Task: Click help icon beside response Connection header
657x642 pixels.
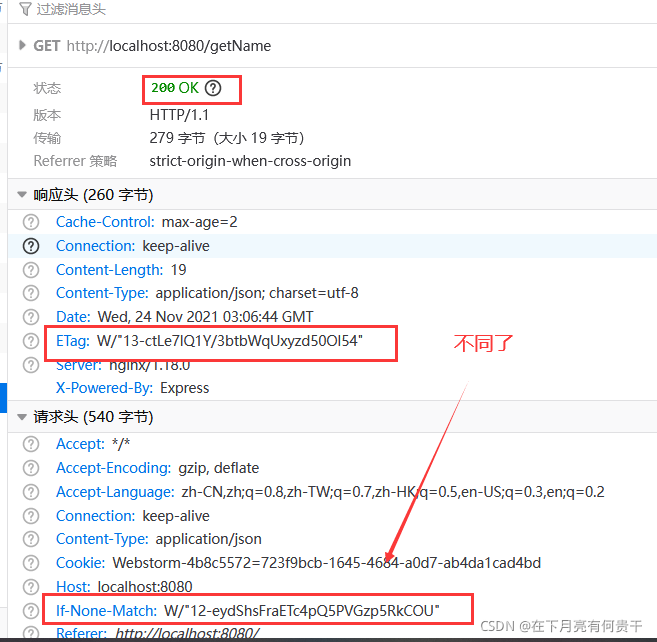Action: [x=31, y=246]
